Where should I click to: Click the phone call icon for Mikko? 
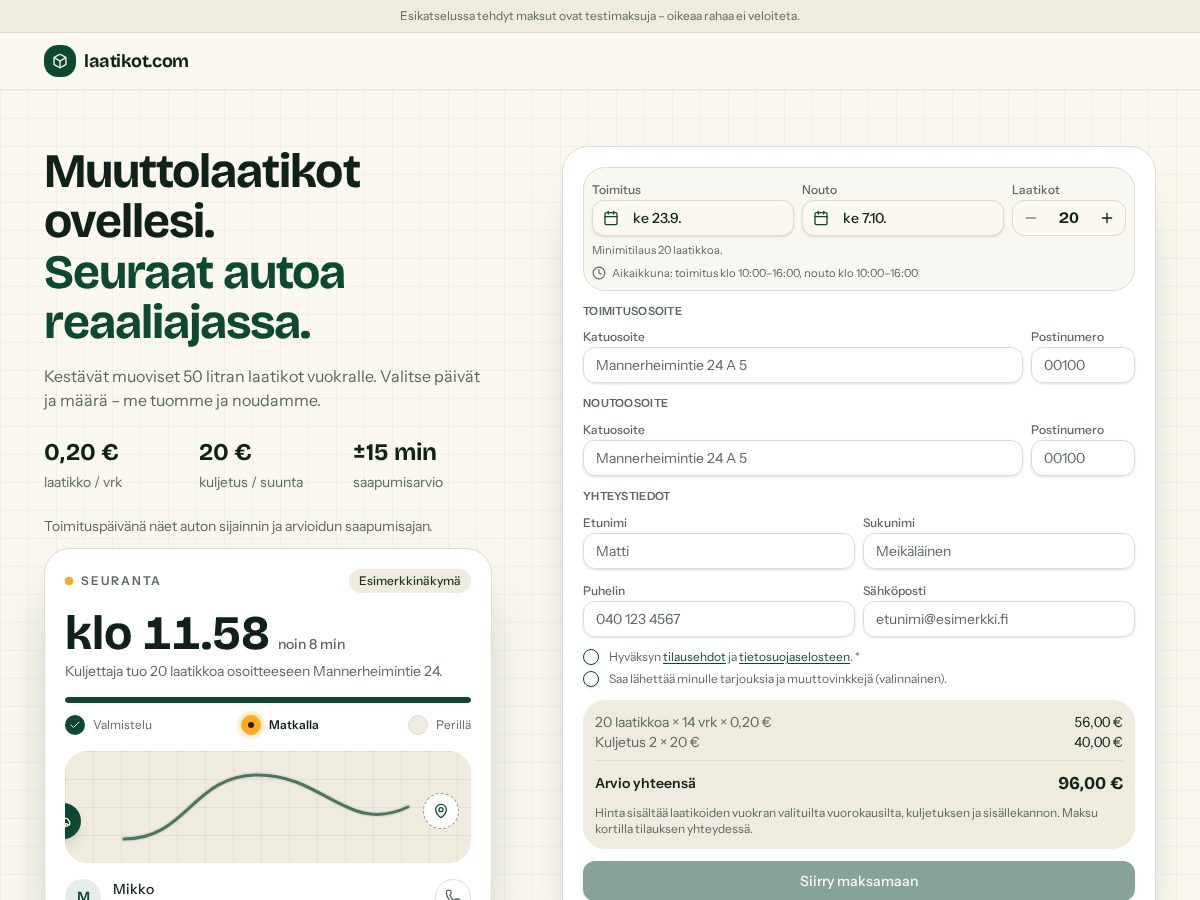(x=453, y=896)
